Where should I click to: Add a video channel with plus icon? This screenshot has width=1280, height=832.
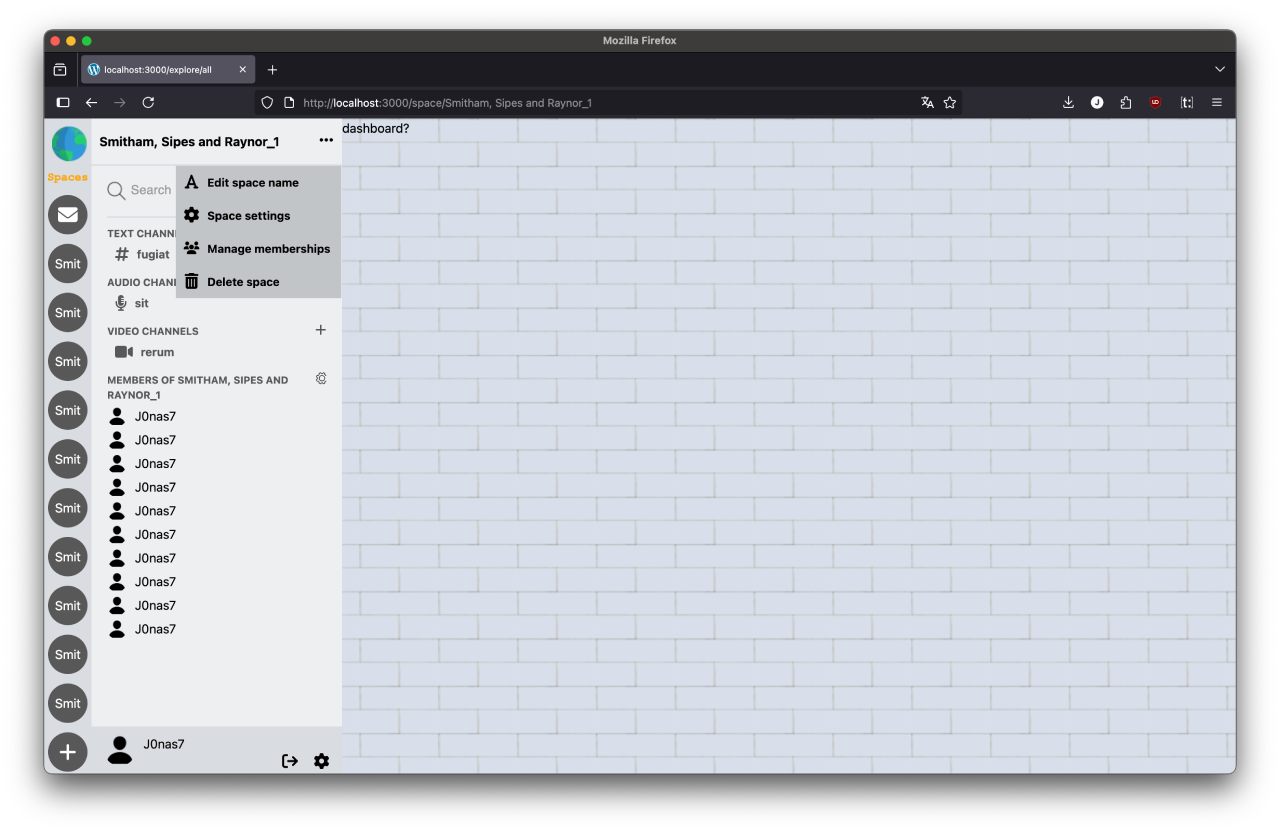321,330
